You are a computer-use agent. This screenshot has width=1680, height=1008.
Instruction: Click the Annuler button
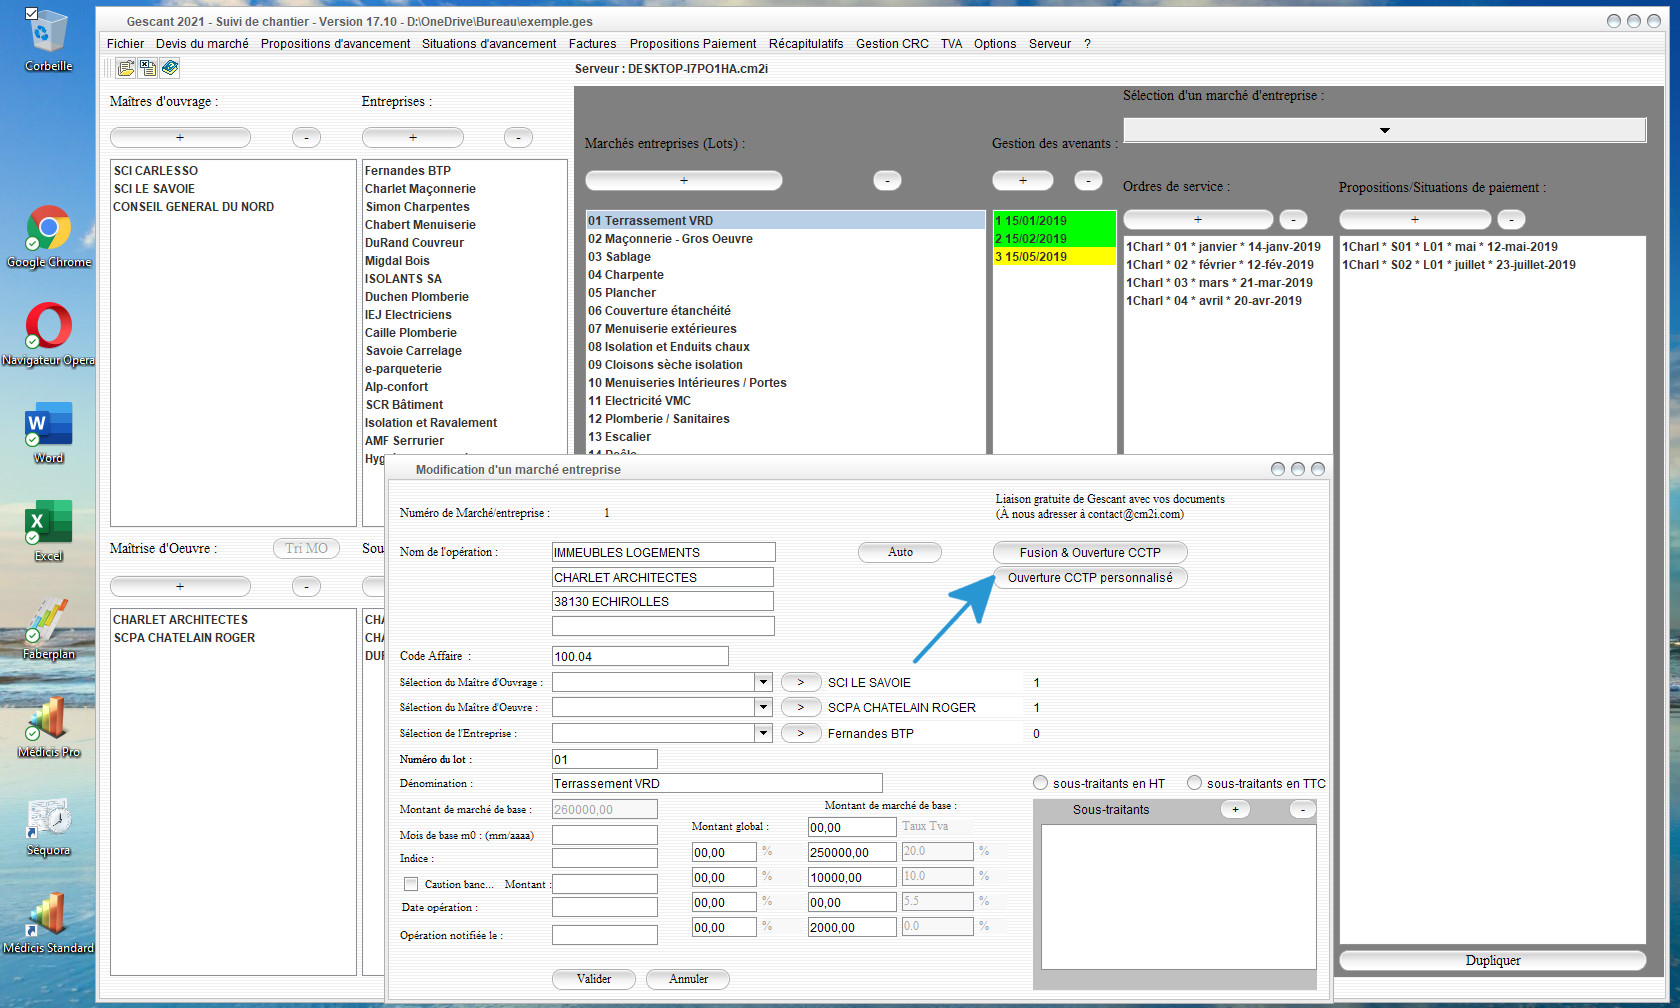point(688,979)
